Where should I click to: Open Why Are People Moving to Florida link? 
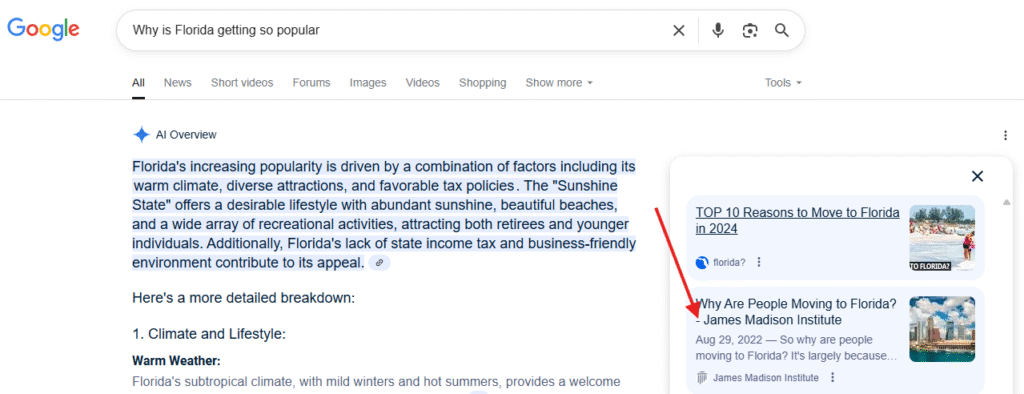pyautogui.click(x=796, y=312)
